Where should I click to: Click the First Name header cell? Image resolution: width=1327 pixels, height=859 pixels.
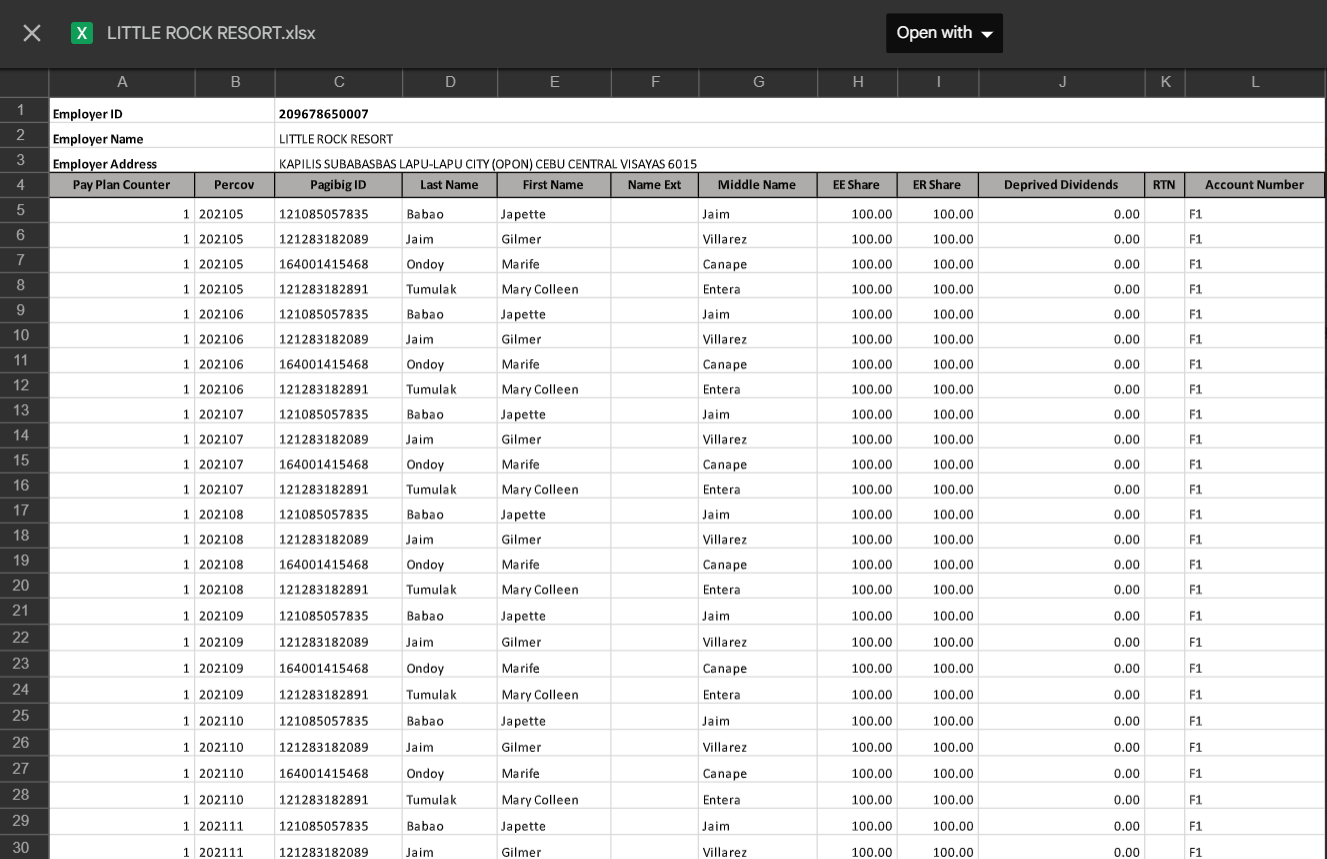[555, 185]
